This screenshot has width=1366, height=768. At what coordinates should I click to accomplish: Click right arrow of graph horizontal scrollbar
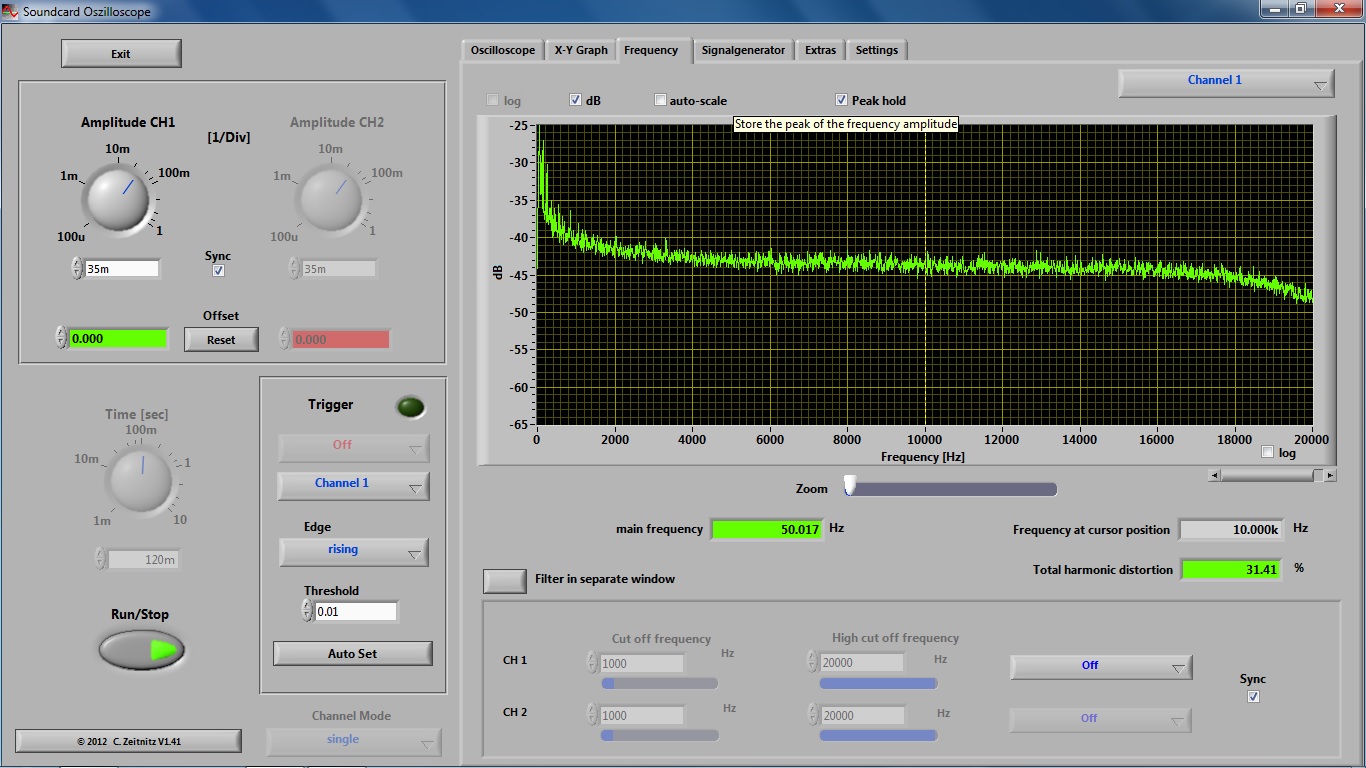click(x=1330, y=476)
